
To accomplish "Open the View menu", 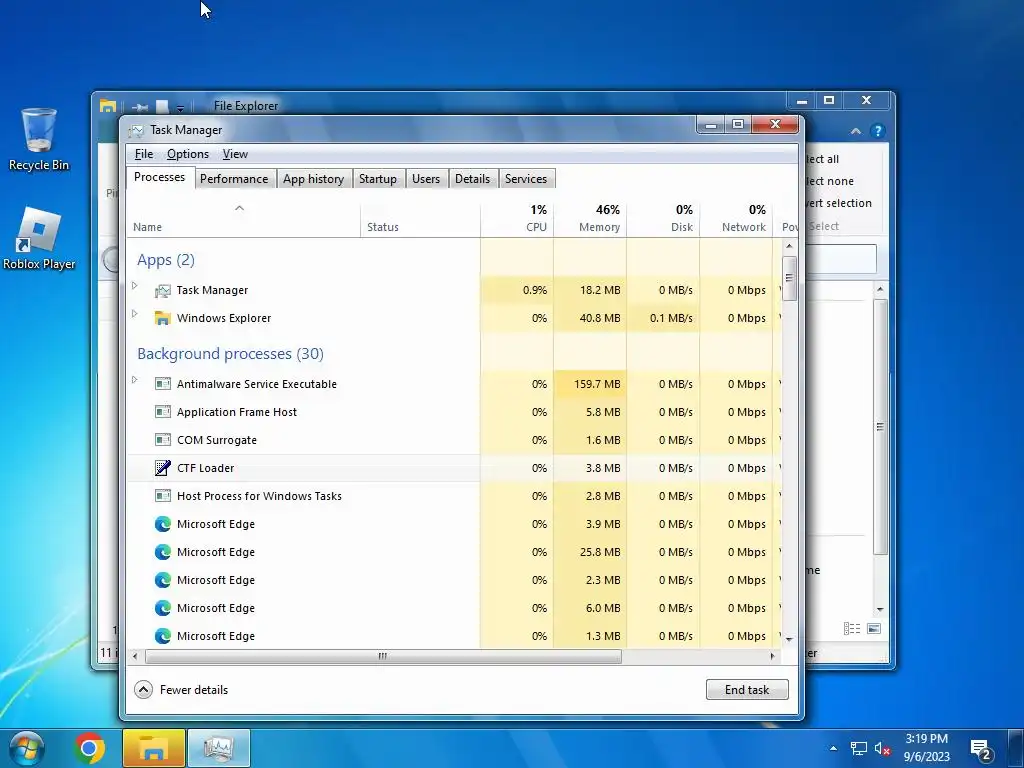I will point(235,154).
